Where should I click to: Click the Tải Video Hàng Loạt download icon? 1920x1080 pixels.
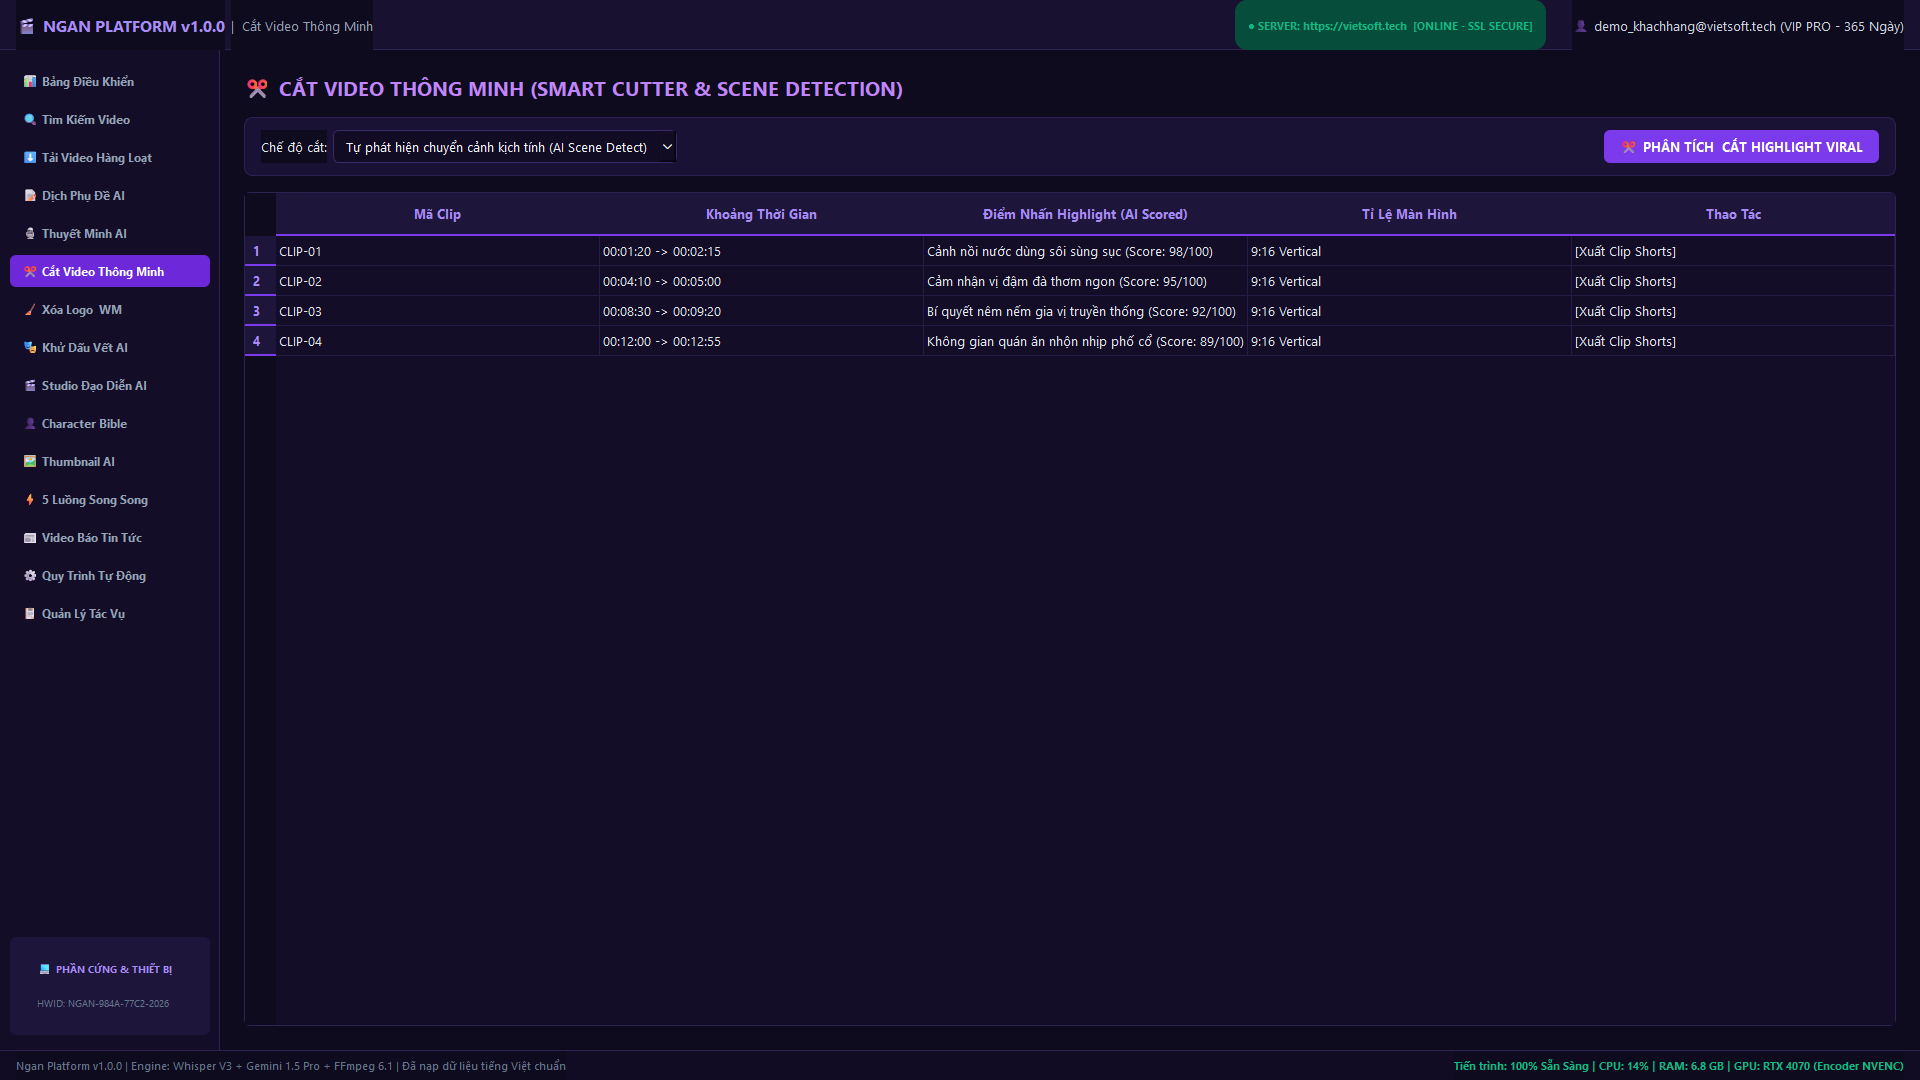30,158
